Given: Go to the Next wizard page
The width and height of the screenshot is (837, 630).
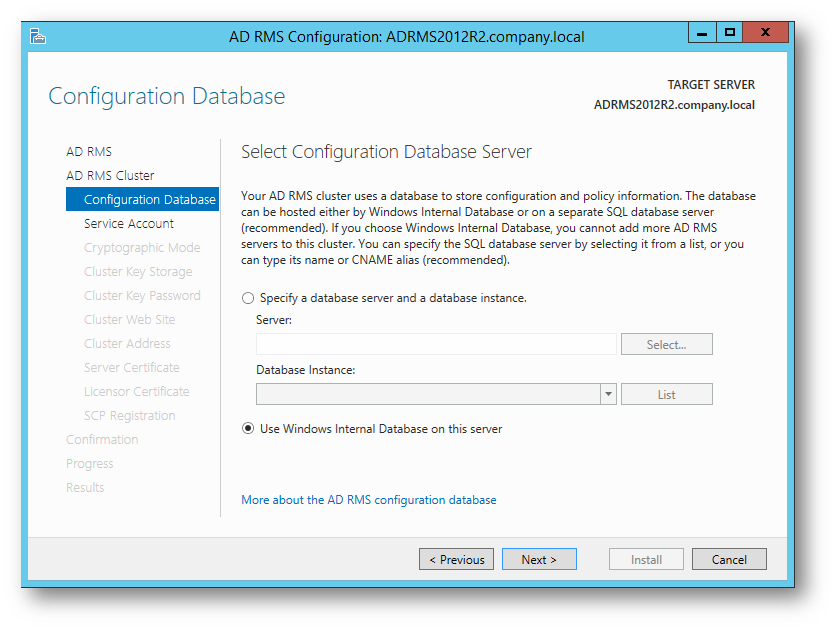Looking at the screenshot, I should coord(539,559).
